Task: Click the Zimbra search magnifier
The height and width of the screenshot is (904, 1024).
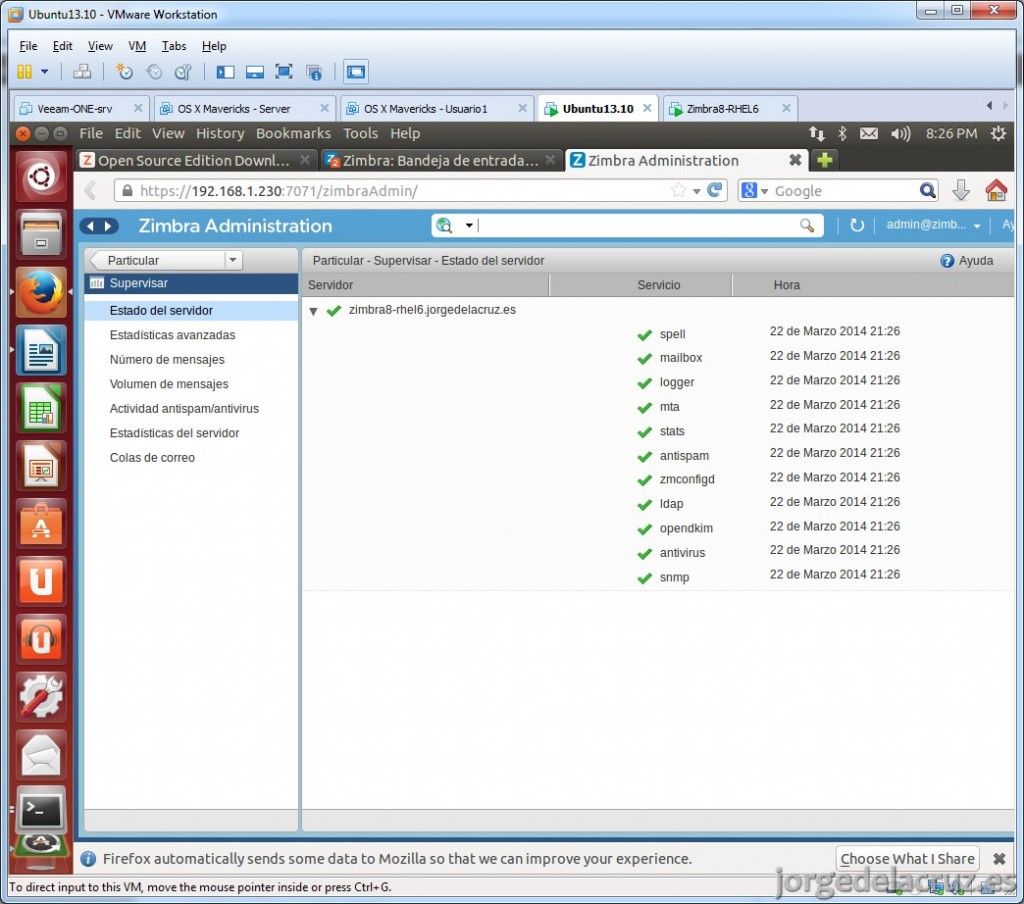Action: (807, 226)
